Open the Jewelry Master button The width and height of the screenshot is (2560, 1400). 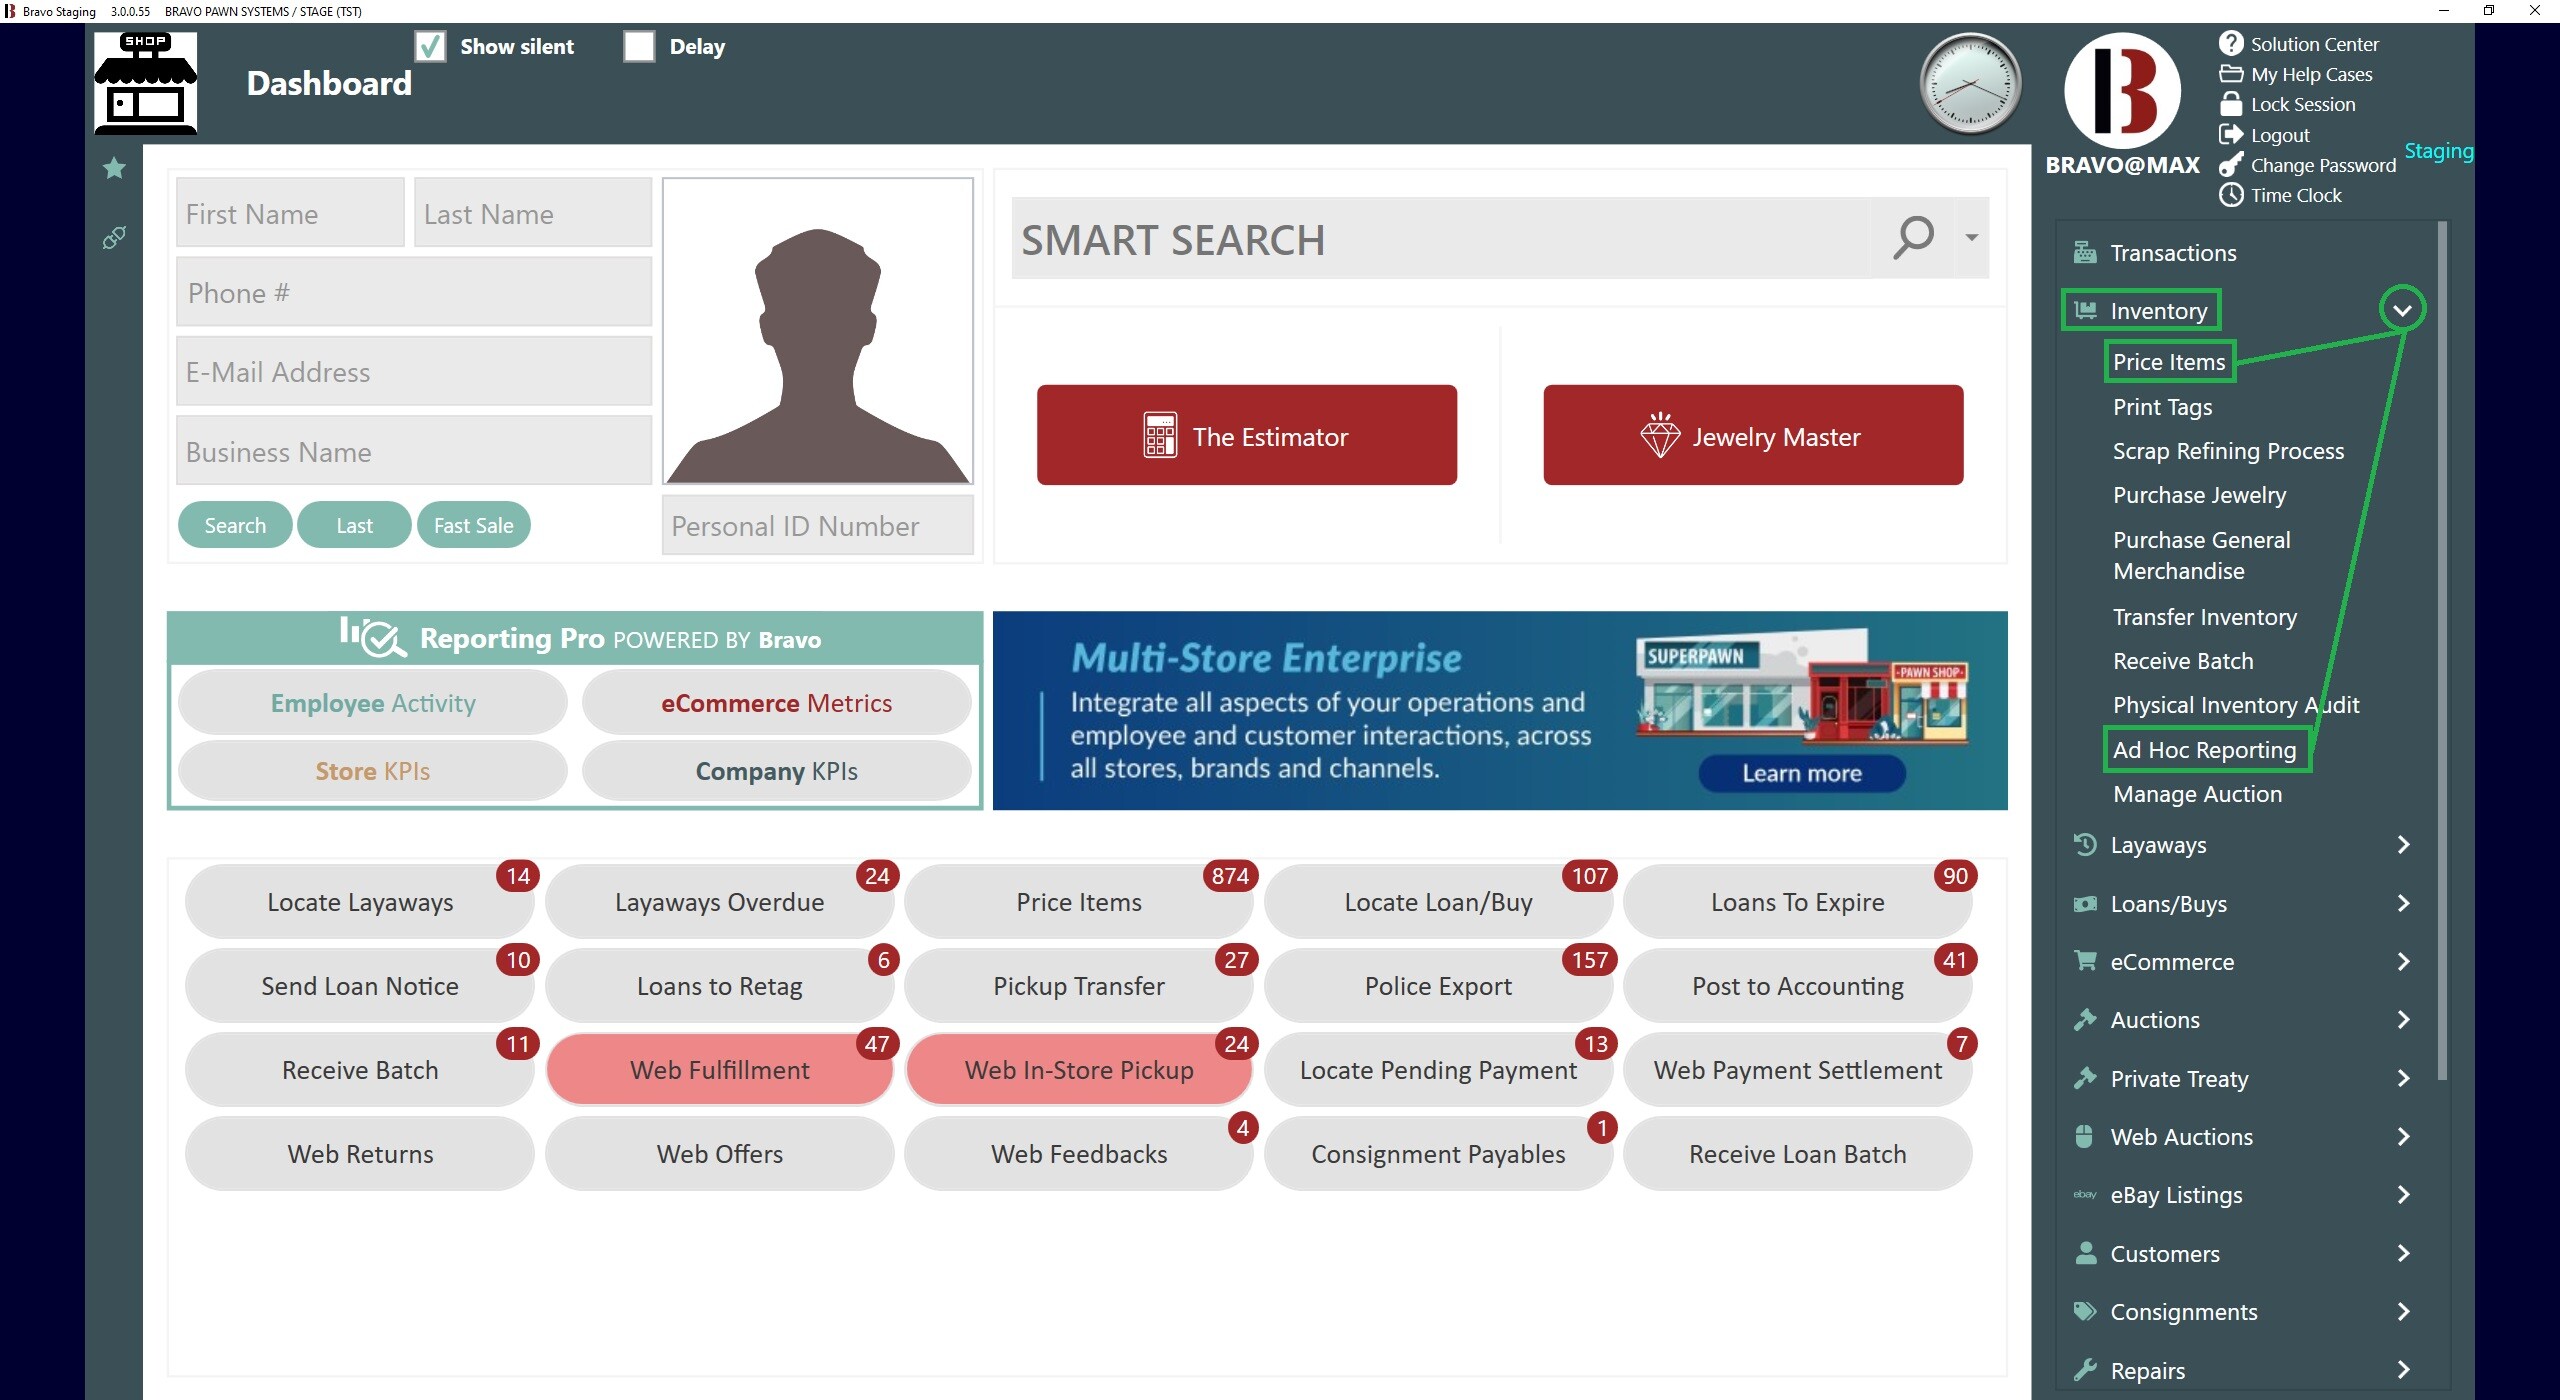(1752, 436)
